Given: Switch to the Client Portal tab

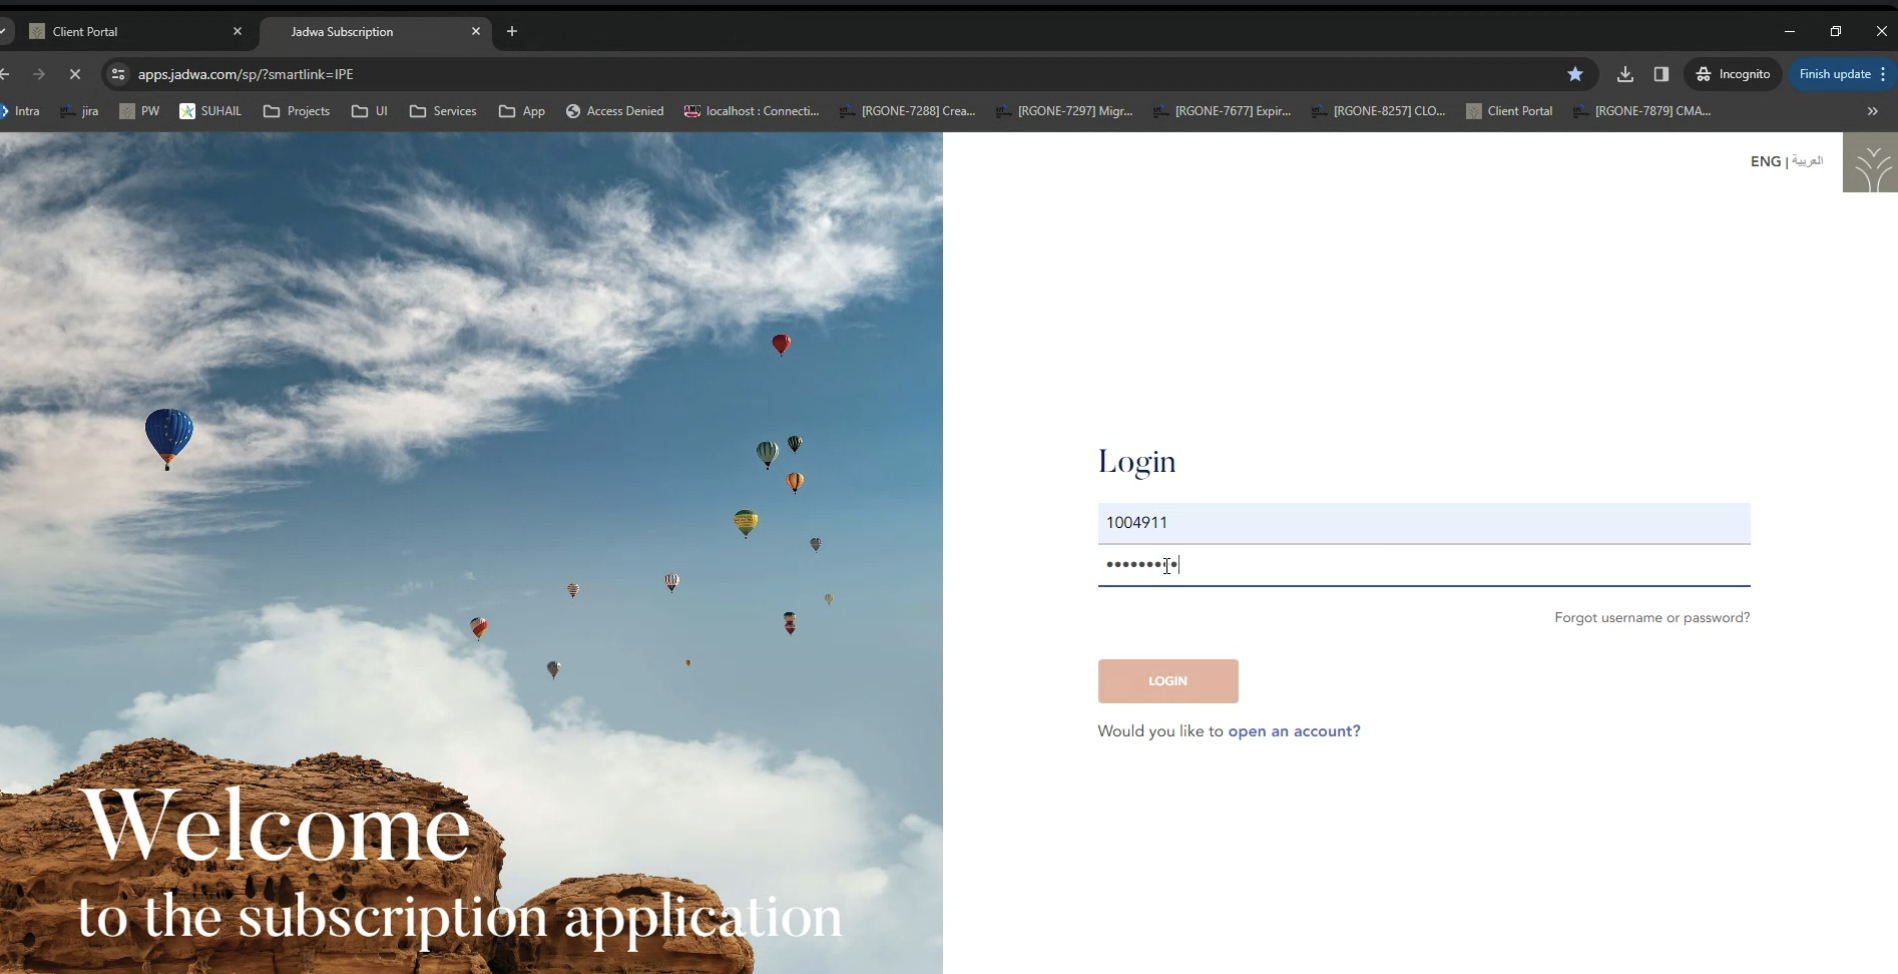Looking at the screenshot, I should pos(130,31).
